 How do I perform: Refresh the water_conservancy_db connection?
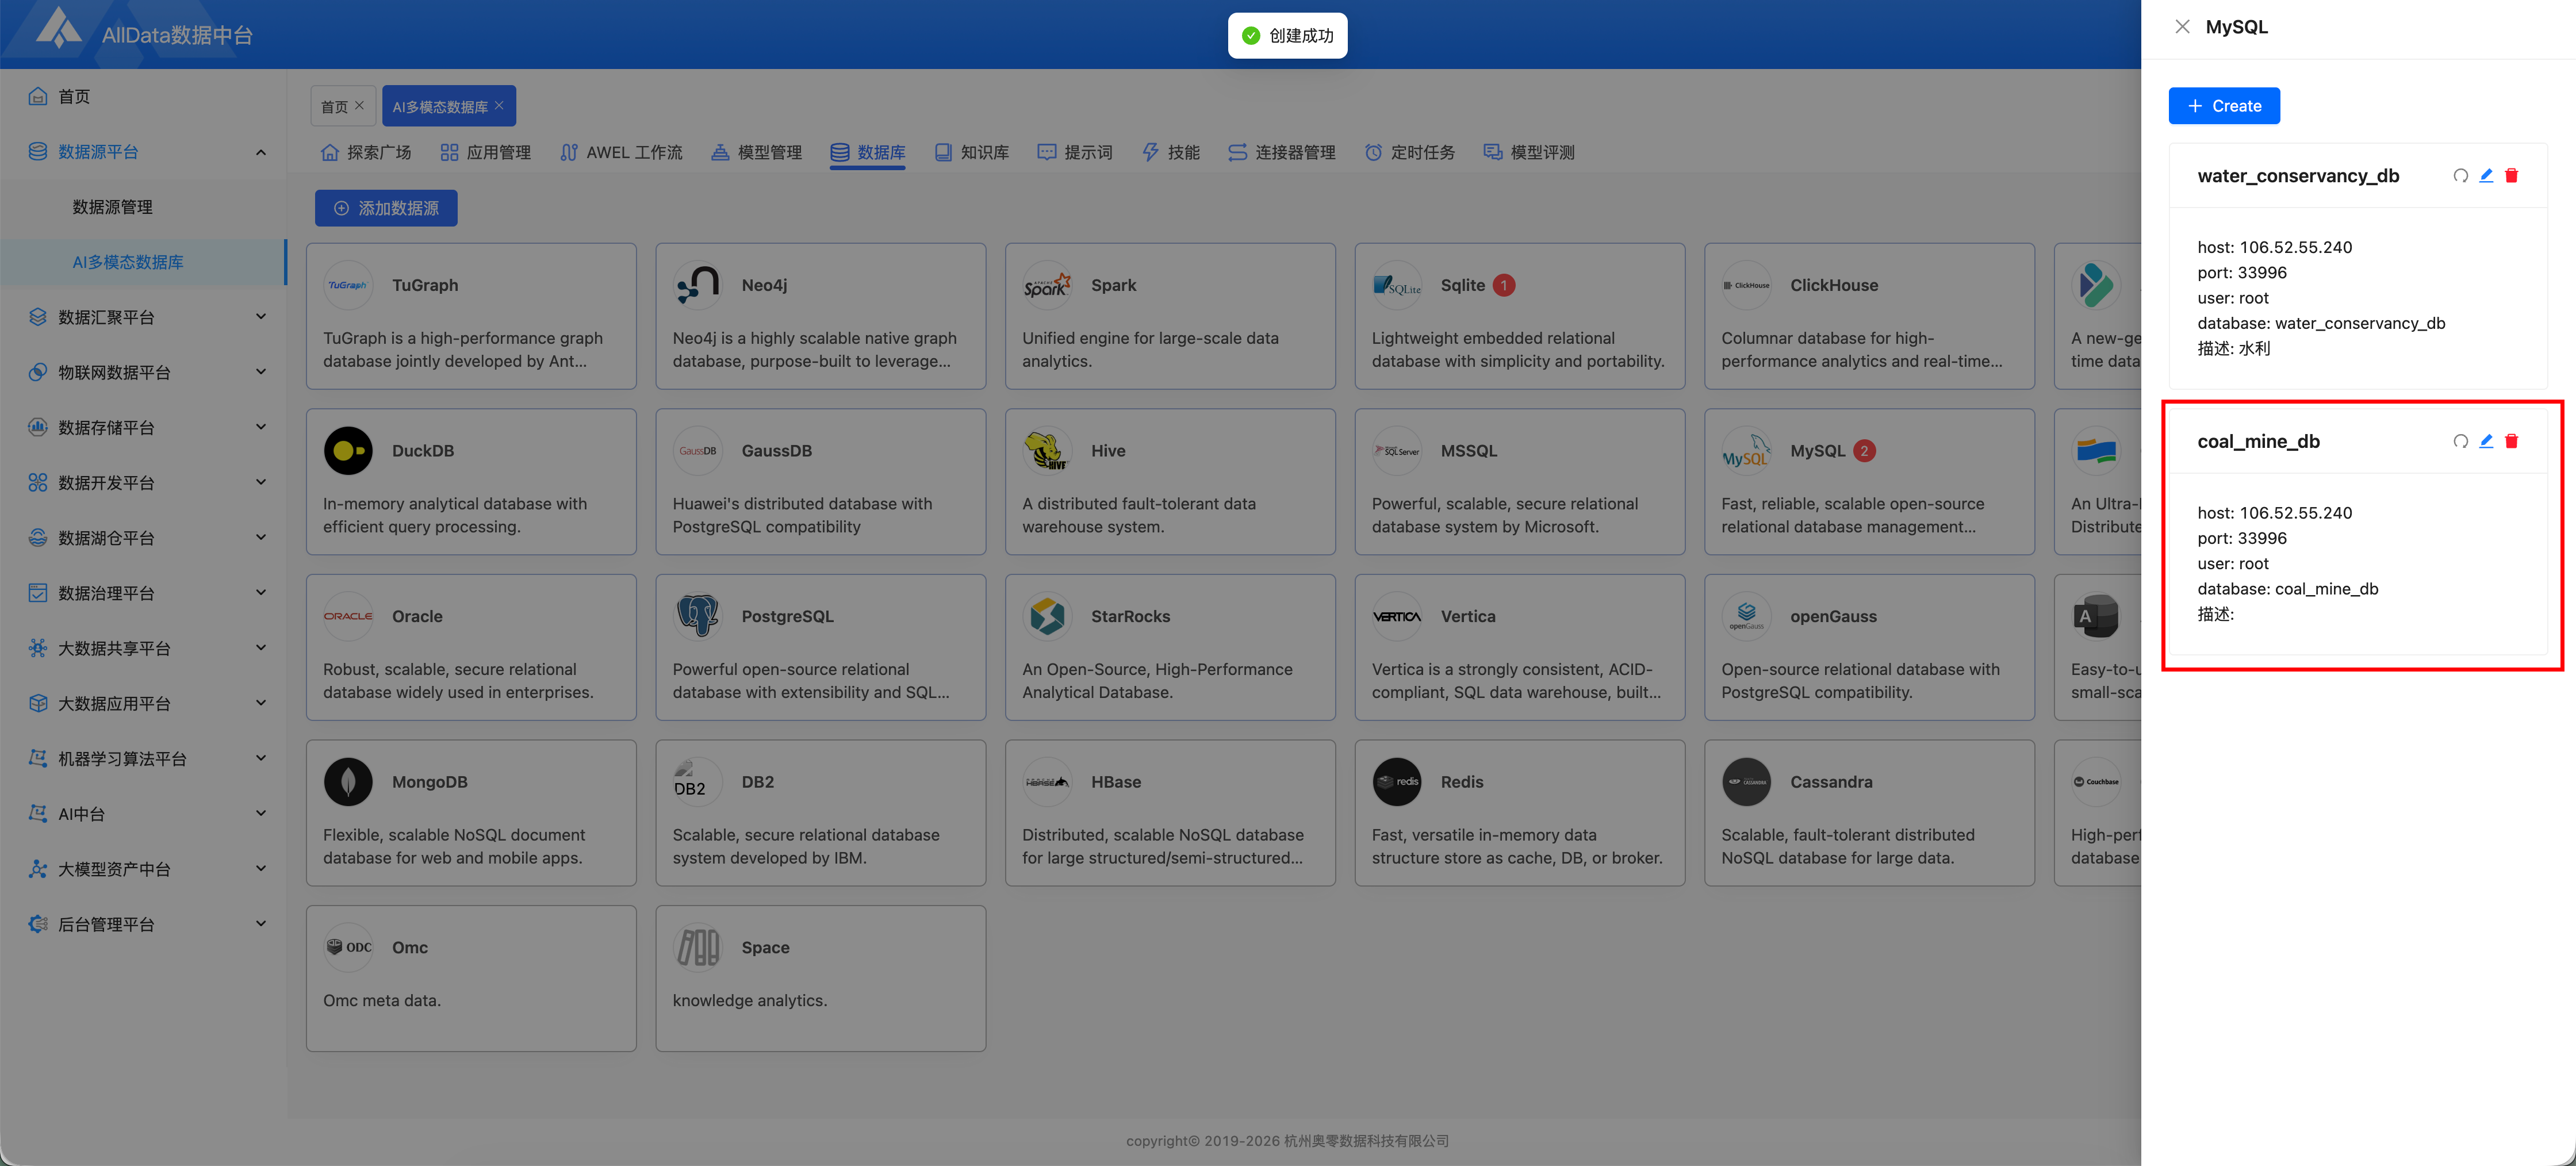pyautogui.click(x=2460, y=176)
